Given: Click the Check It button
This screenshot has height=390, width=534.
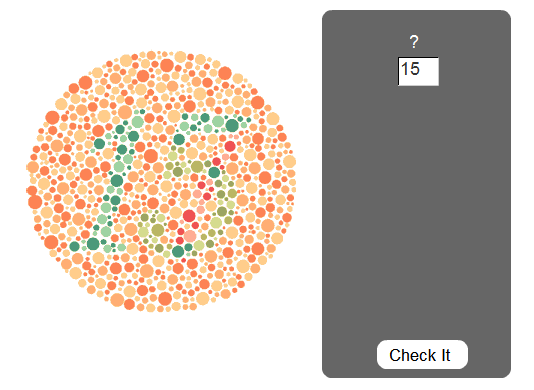Looking at the screenshot, I should pos(422,355).
